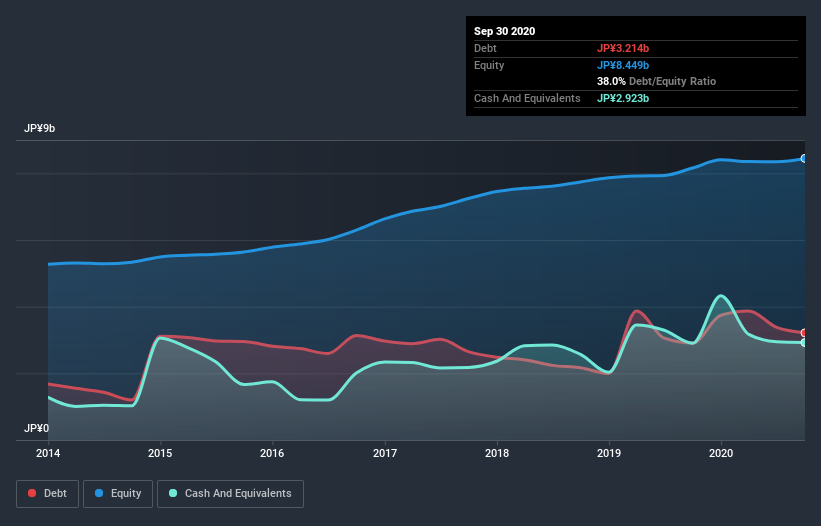Viewport: 821px width, 526px height.
Task: Click the Sep 30 2020 tooltip date
Action: point(504,31)
